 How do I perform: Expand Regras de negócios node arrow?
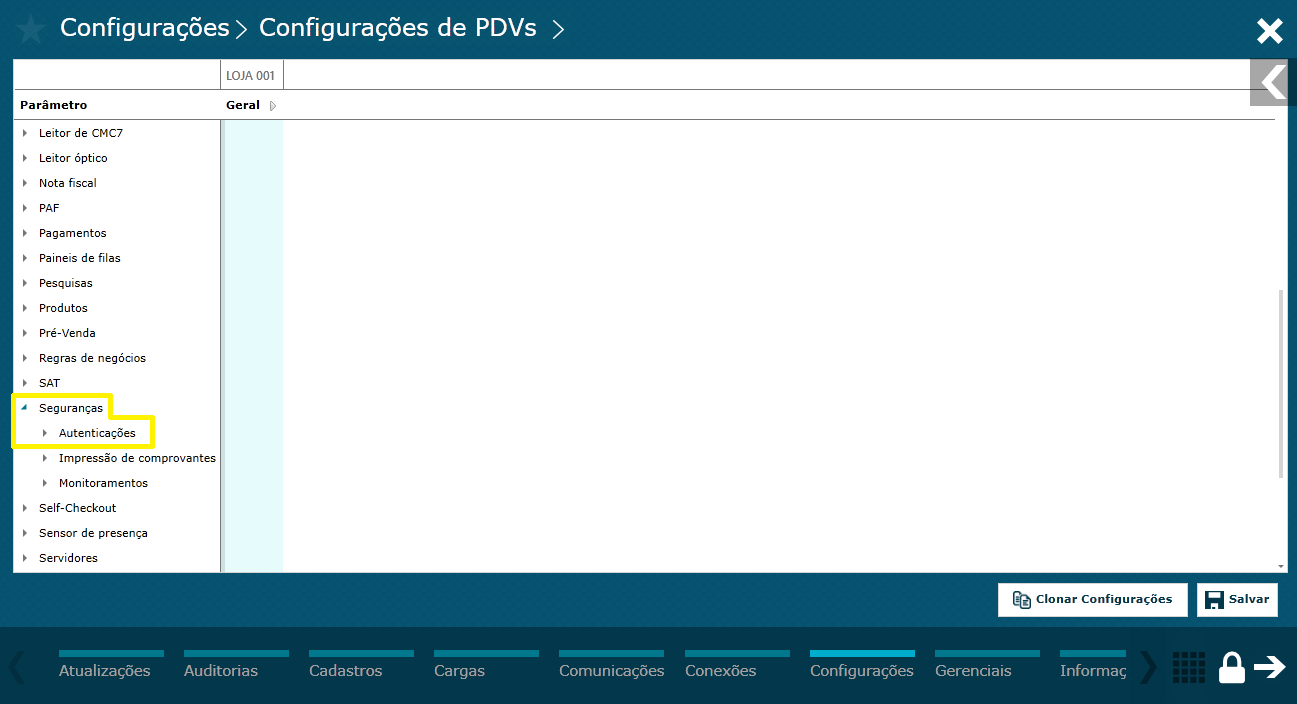[25, 358]
